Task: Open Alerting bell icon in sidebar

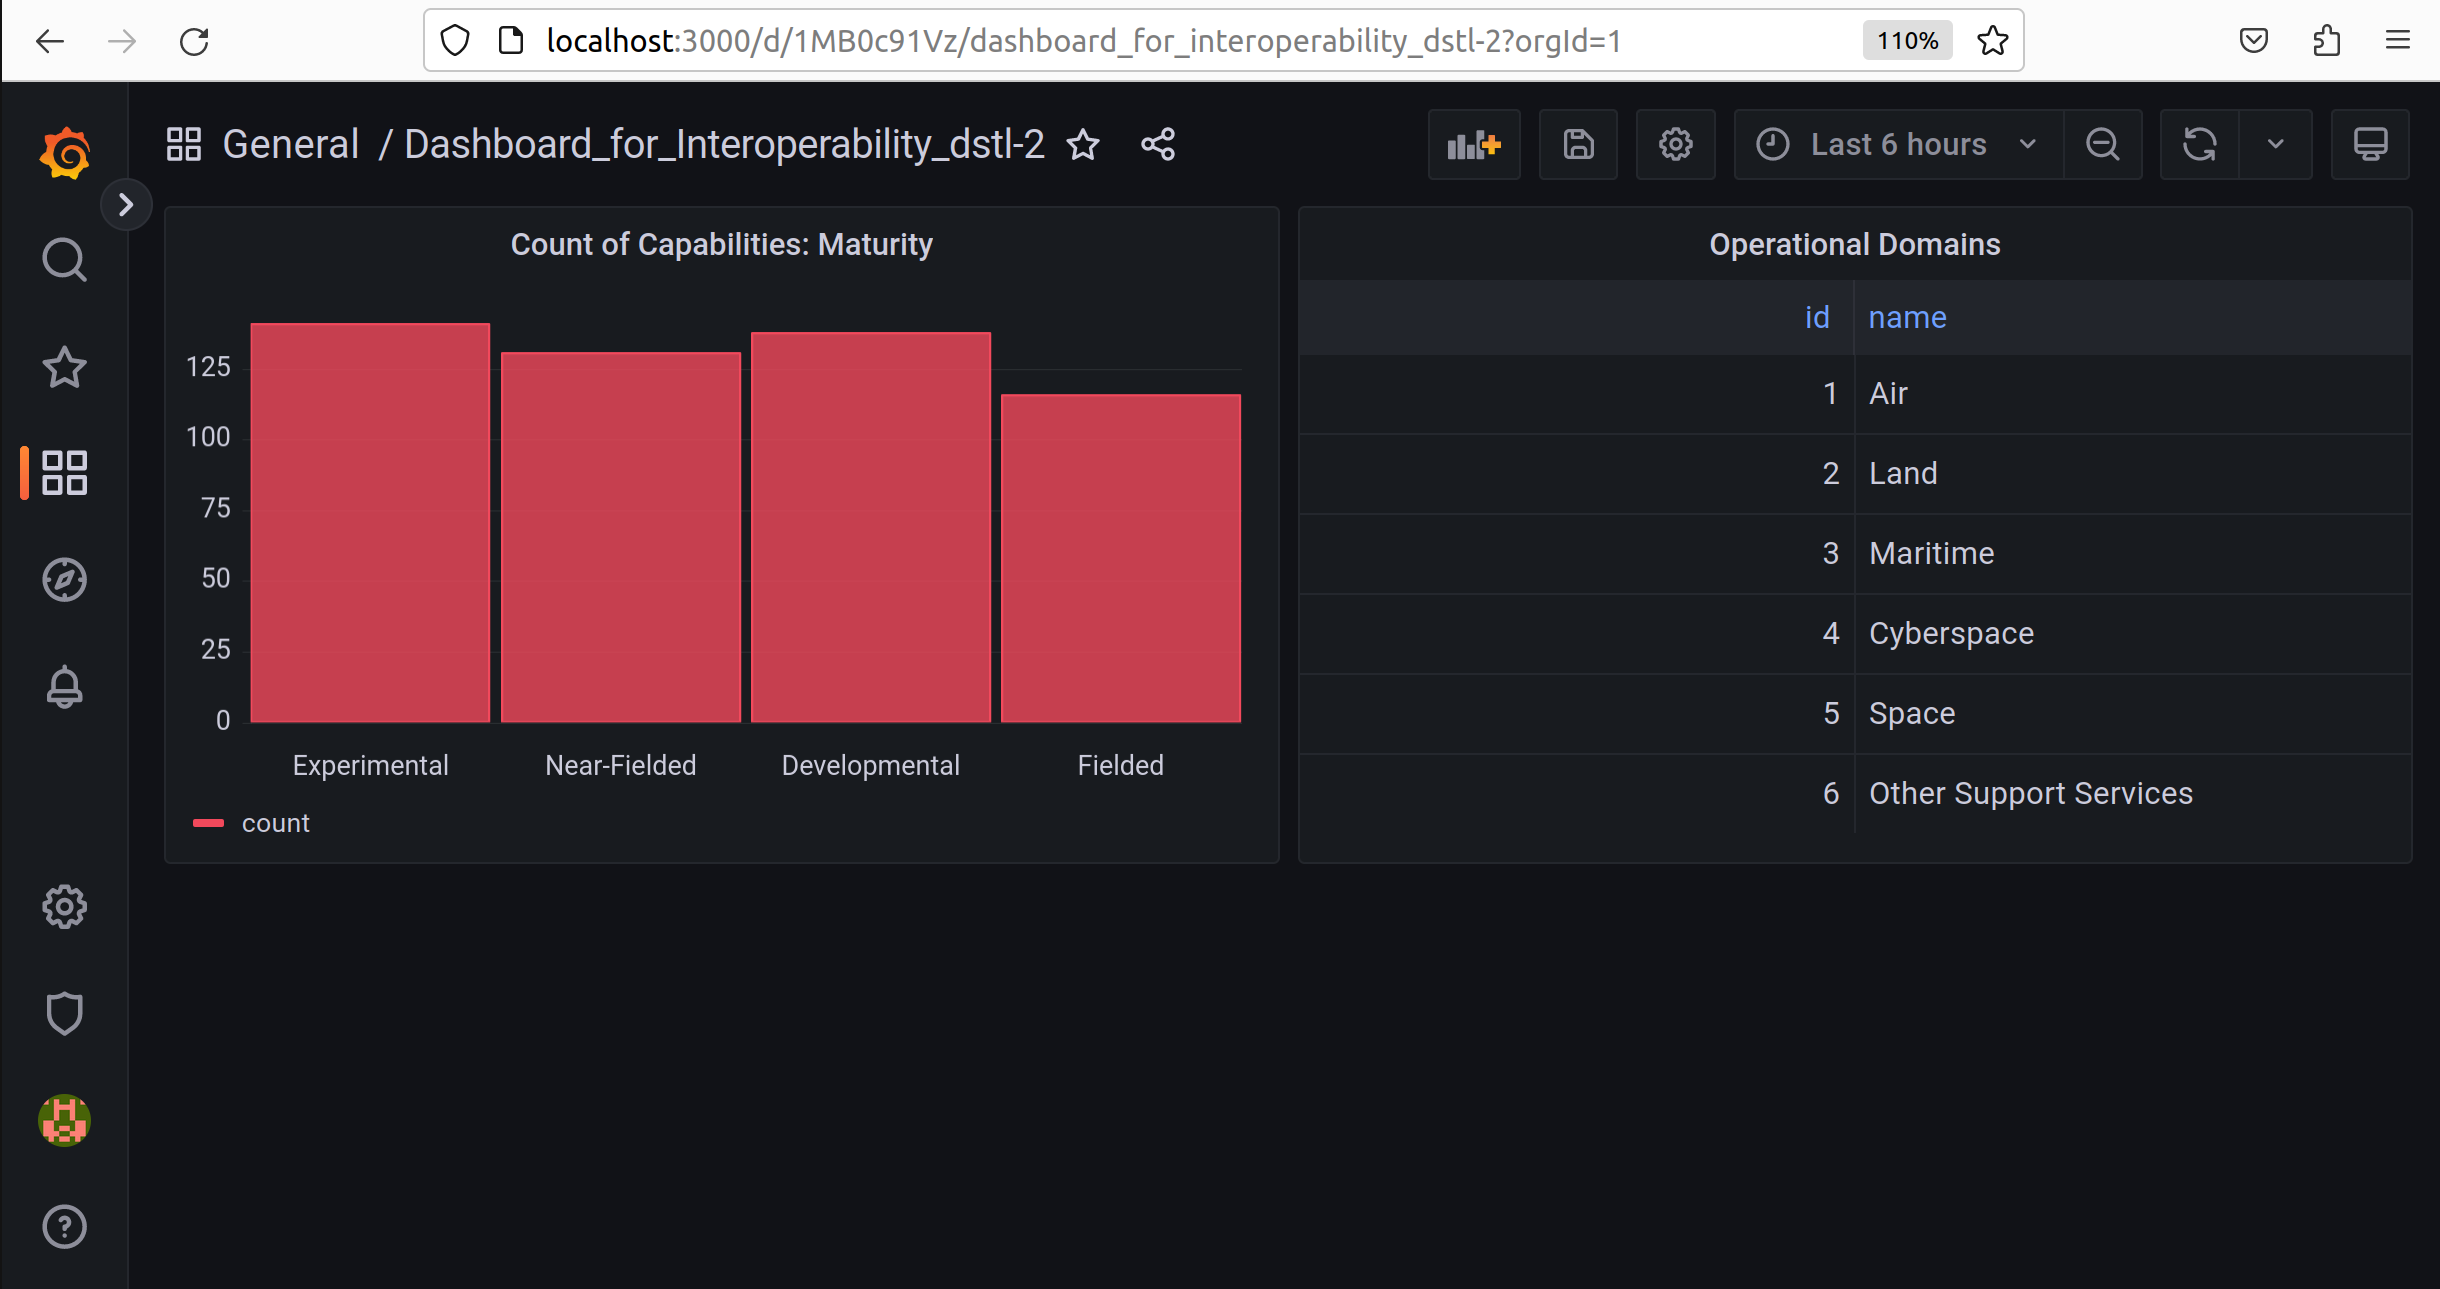Action: point(65,687)
